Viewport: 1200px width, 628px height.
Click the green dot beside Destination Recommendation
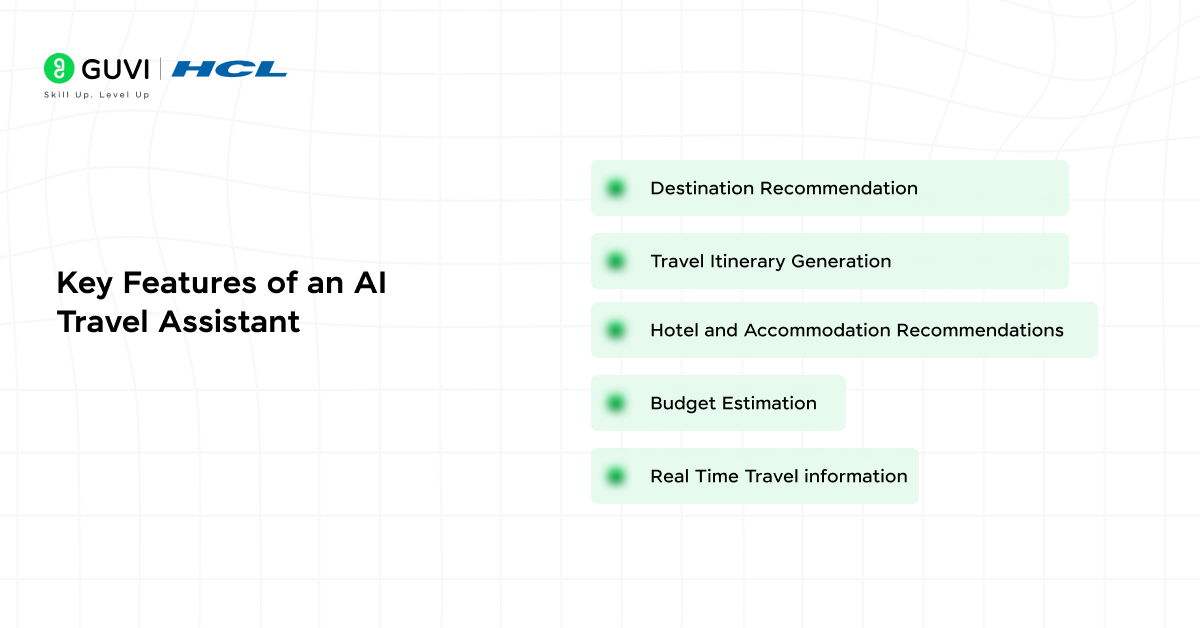tap(616, 188)
